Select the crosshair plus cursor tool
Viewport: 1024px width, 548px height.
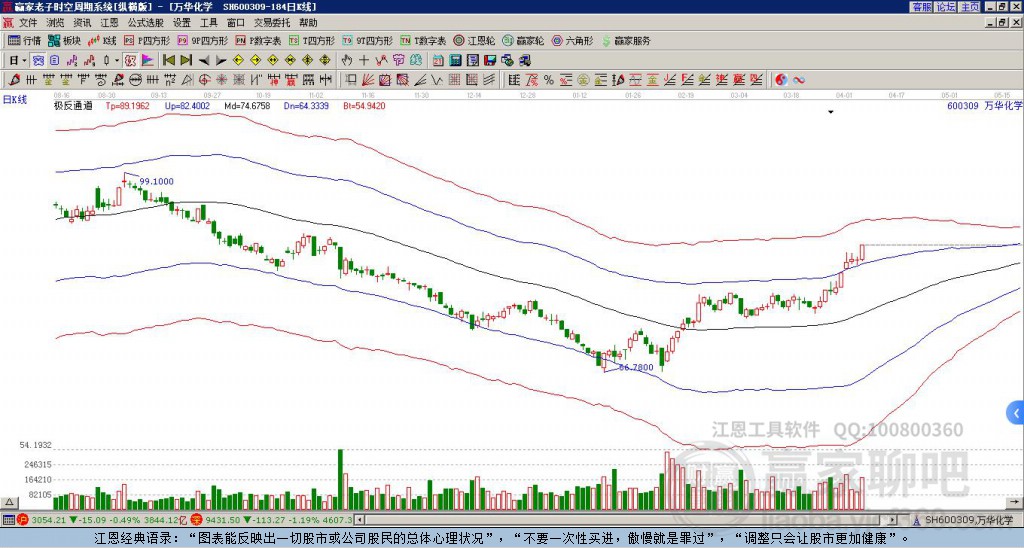364,61
